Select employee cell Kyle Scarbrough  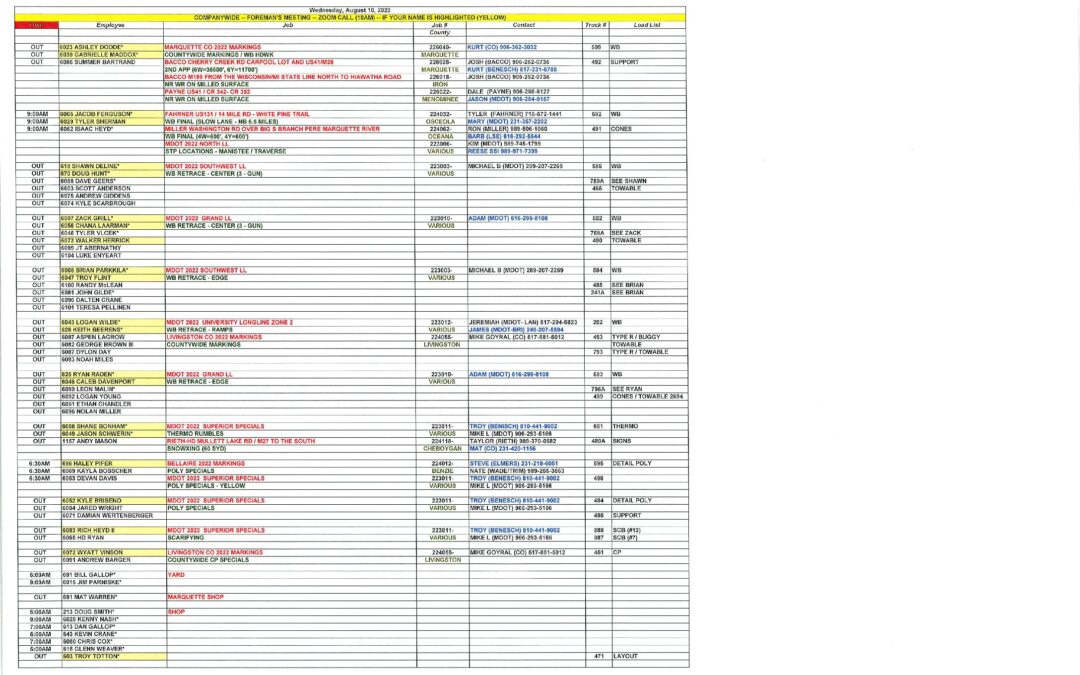(x=112, y=204)
